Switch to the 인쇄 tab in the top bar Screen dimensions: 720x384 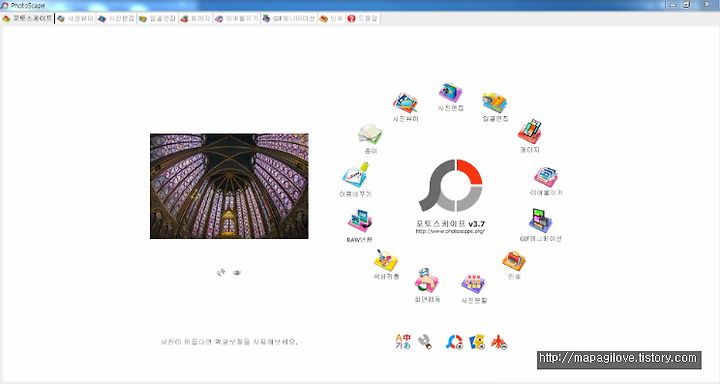point(331,18)
